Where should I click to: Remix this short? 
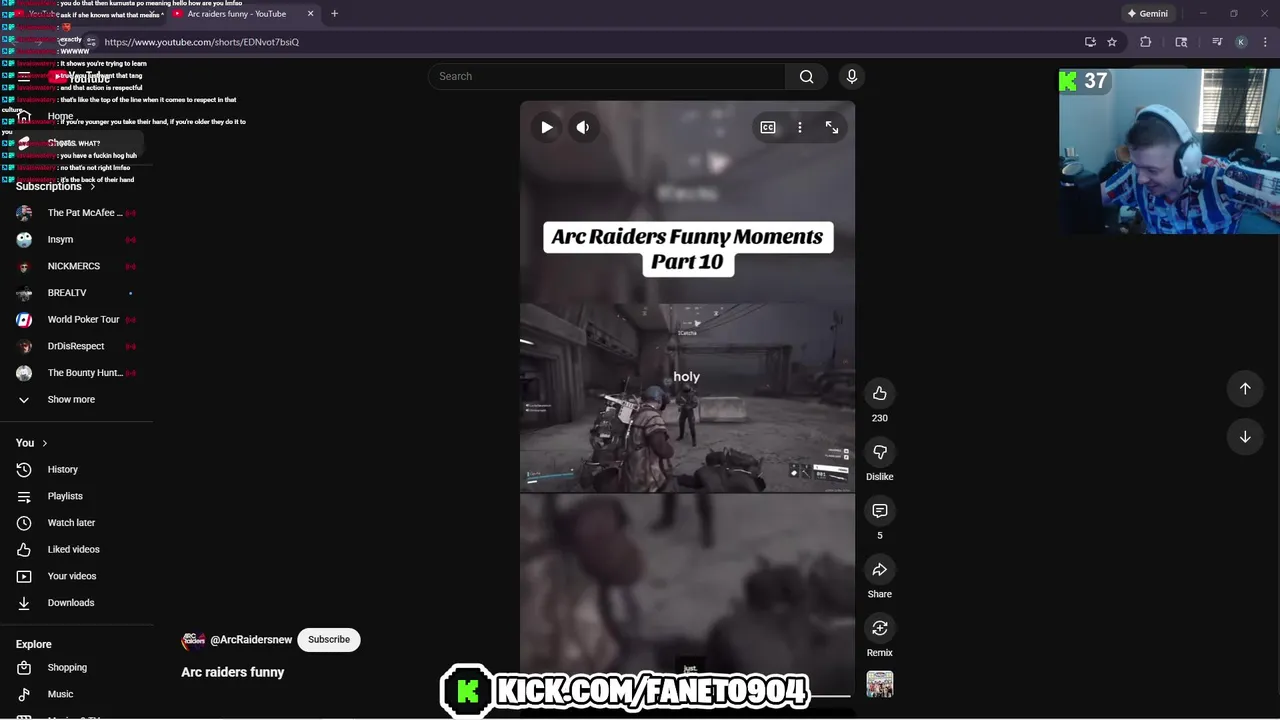tap(880, 628)
